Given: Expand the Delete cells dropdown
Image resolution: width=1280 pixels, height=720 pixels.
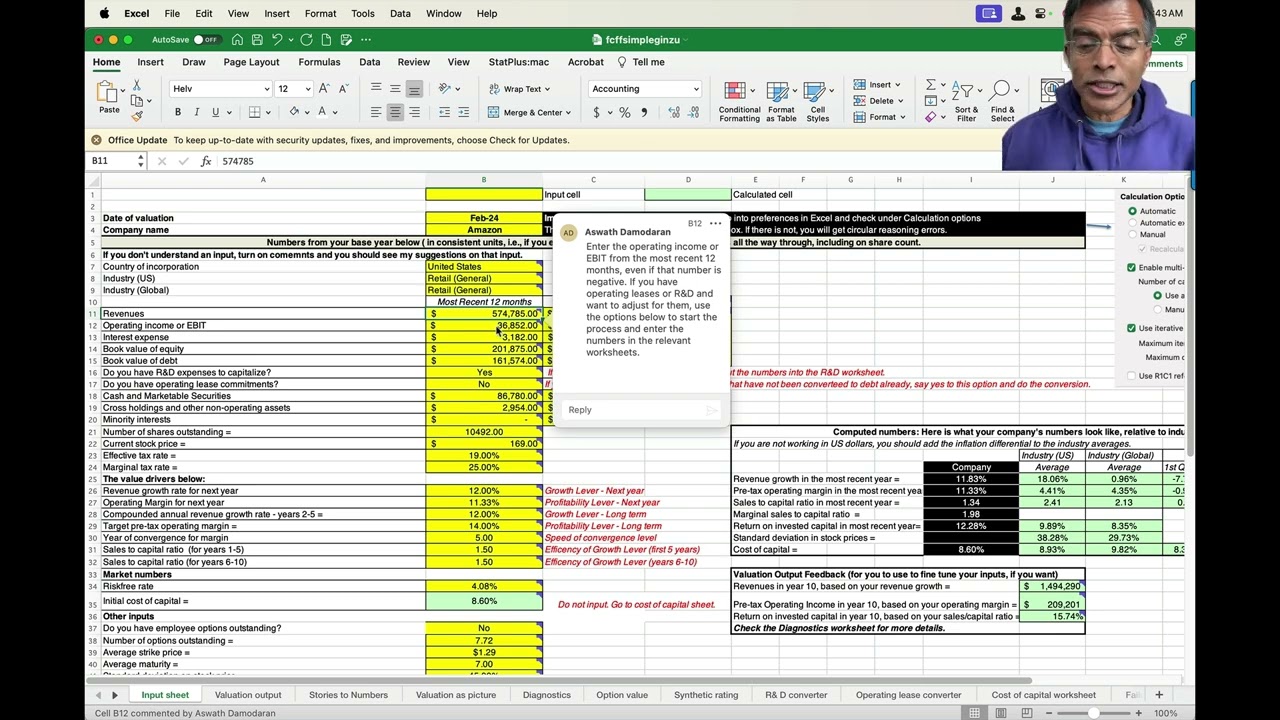Looking at the screenshot, I should coord(902,101).
